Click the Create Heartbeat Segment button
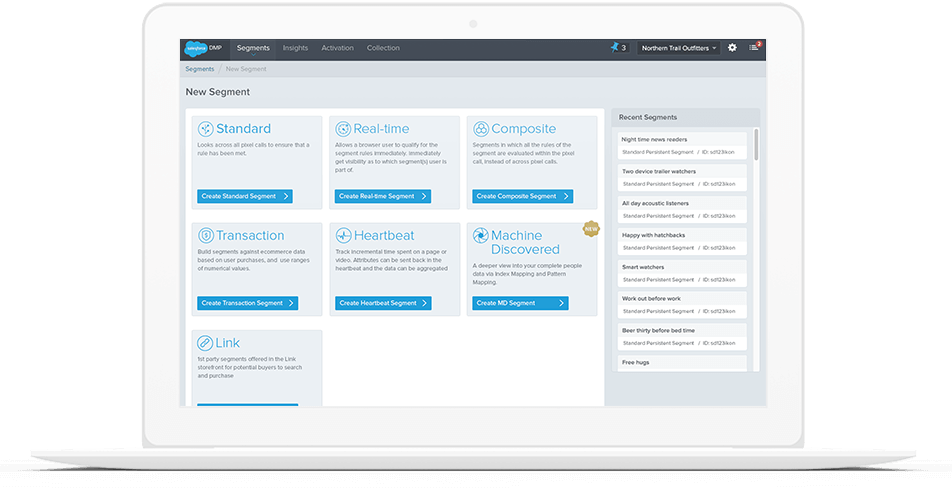The image size is (952, 490). pyautogui.click(x=383, y=303)
